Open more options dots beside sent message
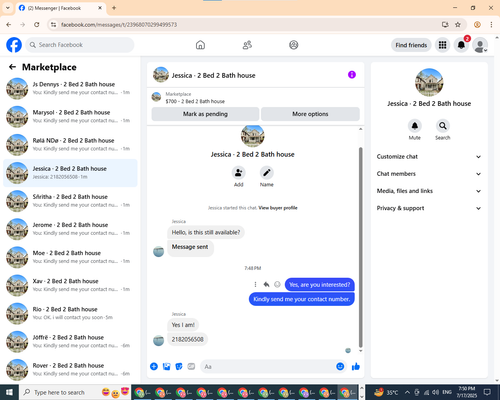This screenshot has height=400, width=500. tap(255, 284)
